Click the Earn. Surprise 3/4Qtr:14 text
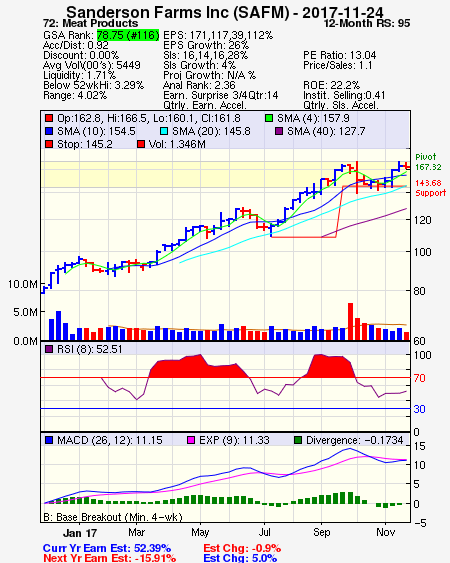 point(221,96)
